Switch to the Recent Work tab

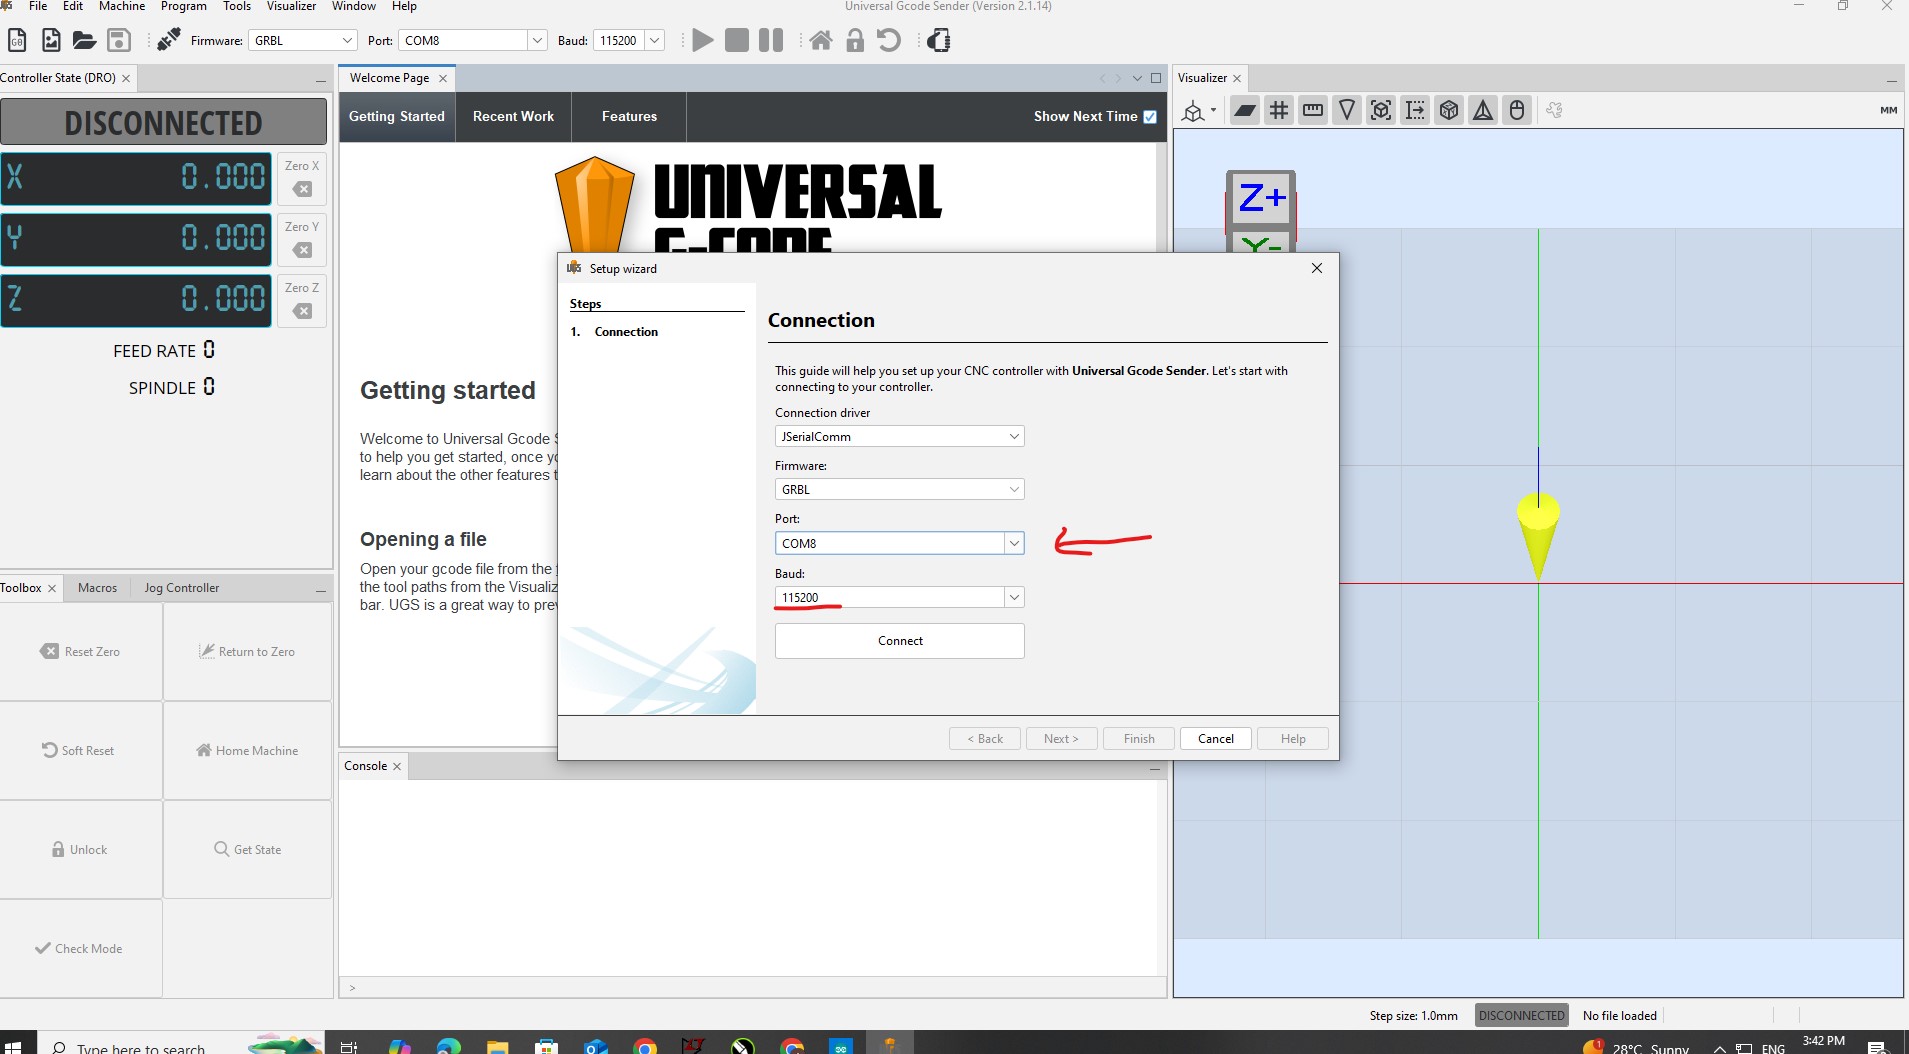[513, 117]
